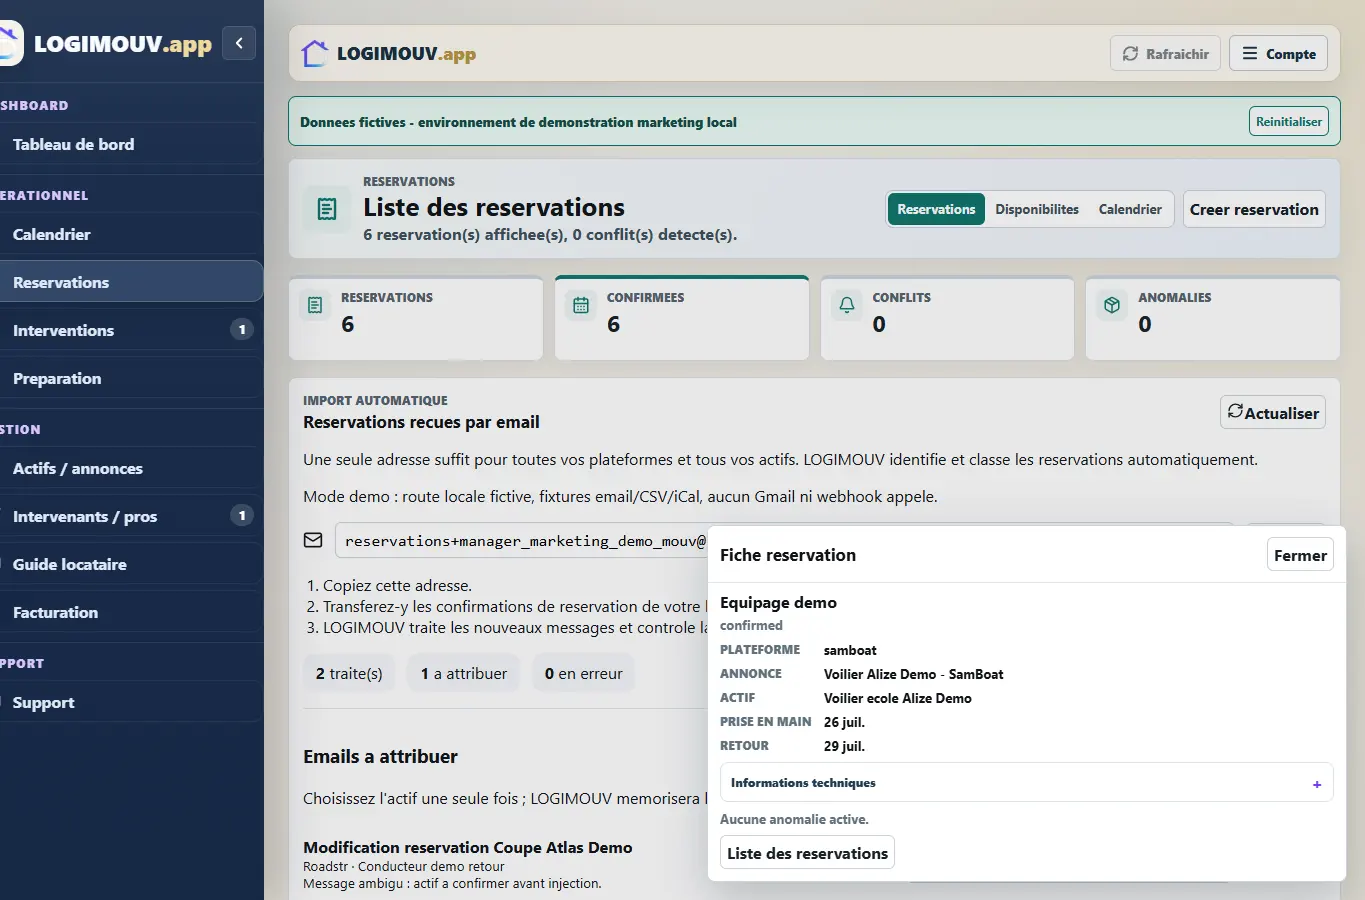Select the Reservations view tab
1365x900 pixels.
(x=936, y=209)
